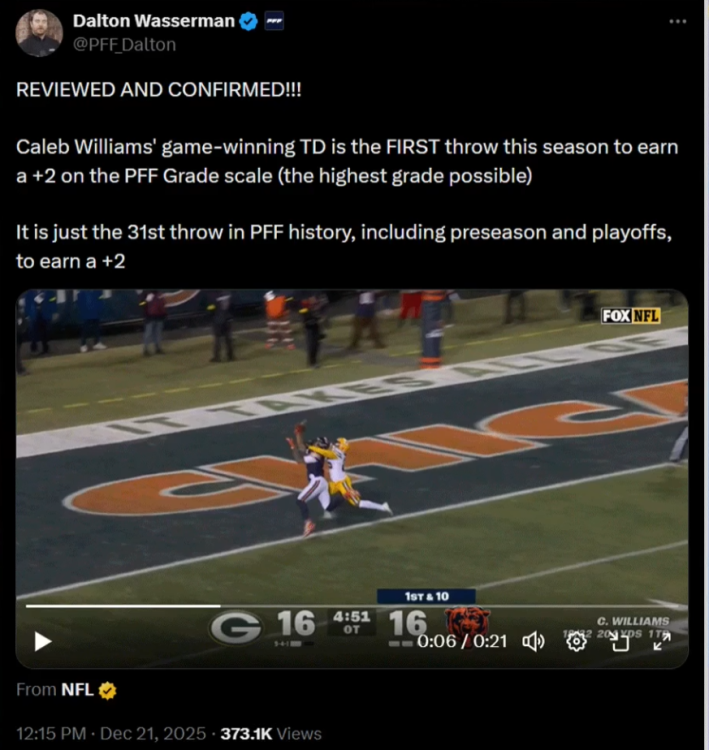Click Dalton Wasserman's profile avatar
The height and width of the screenshot is (750, 709).
(x=39, y=33)
